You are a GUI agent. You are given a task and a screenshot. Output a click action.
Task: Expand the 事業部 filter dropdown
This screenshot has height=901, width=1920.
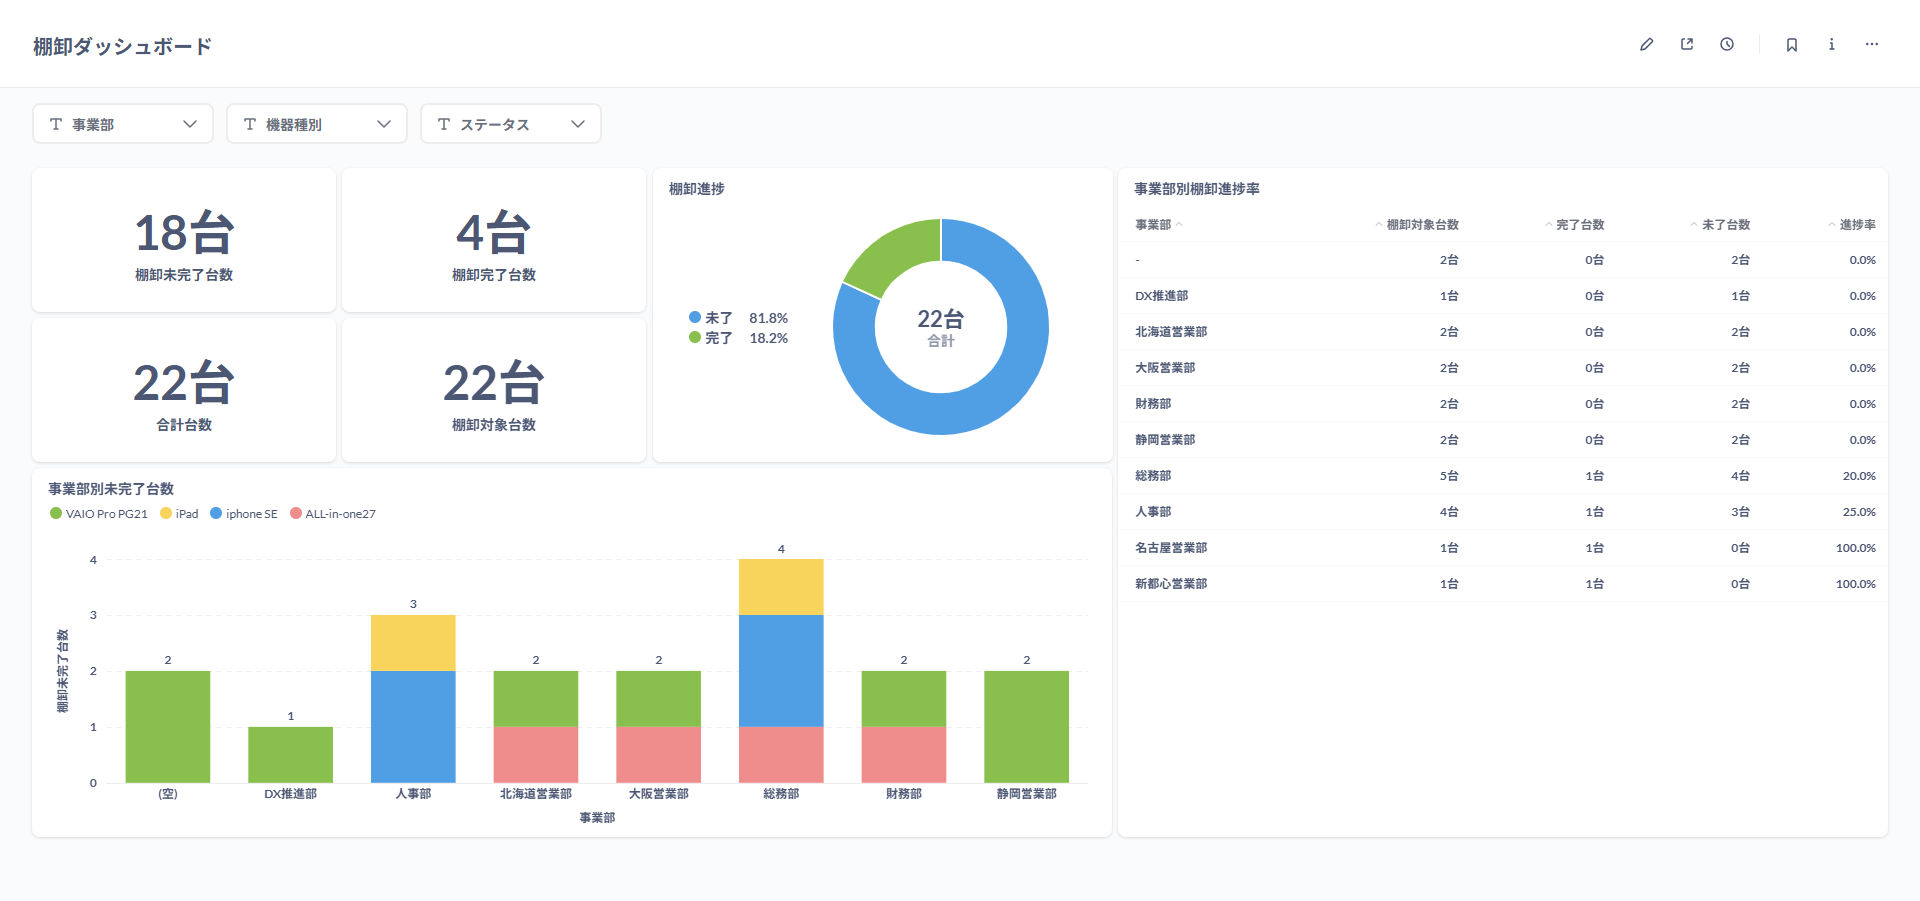pyautogui.click(x=123, y=124)
